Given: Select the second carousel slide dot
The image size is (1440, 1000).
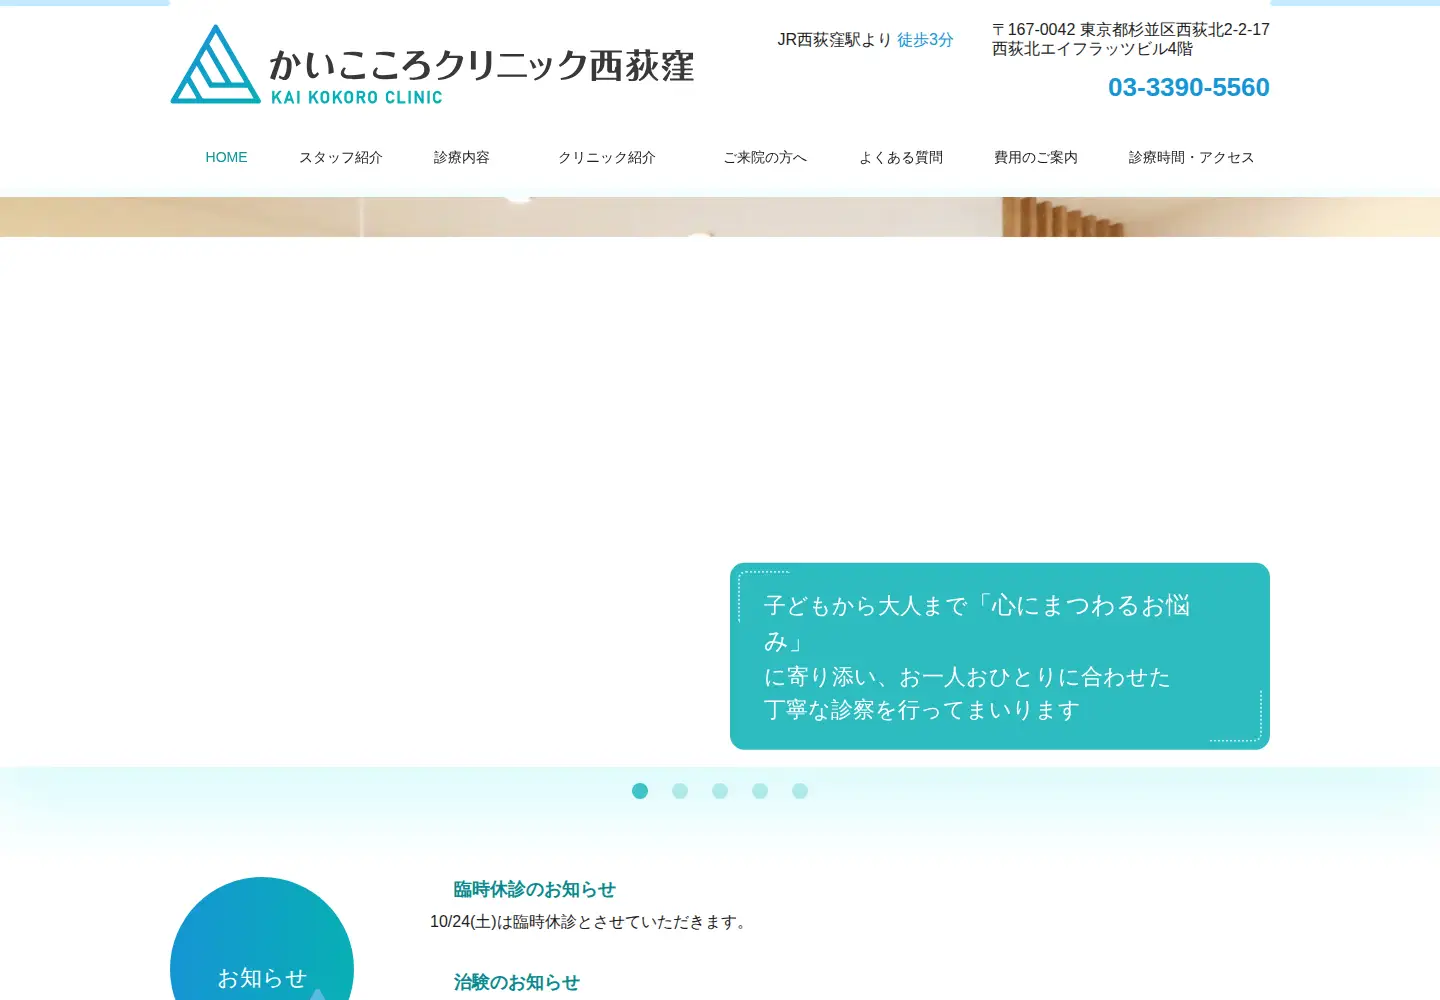Looking at the screenshot, I should 680,791.
